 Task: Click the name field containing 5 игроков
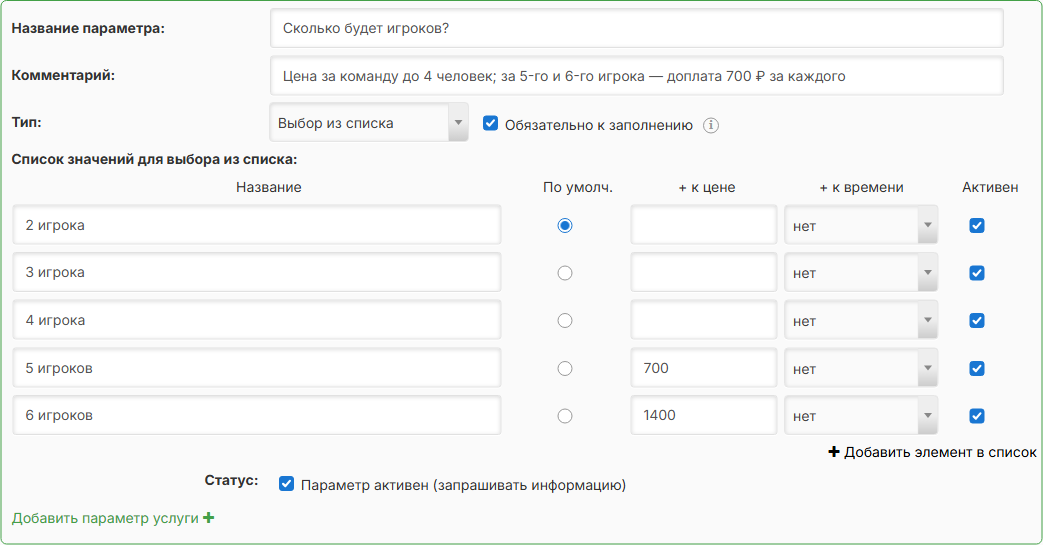[257, 368]
